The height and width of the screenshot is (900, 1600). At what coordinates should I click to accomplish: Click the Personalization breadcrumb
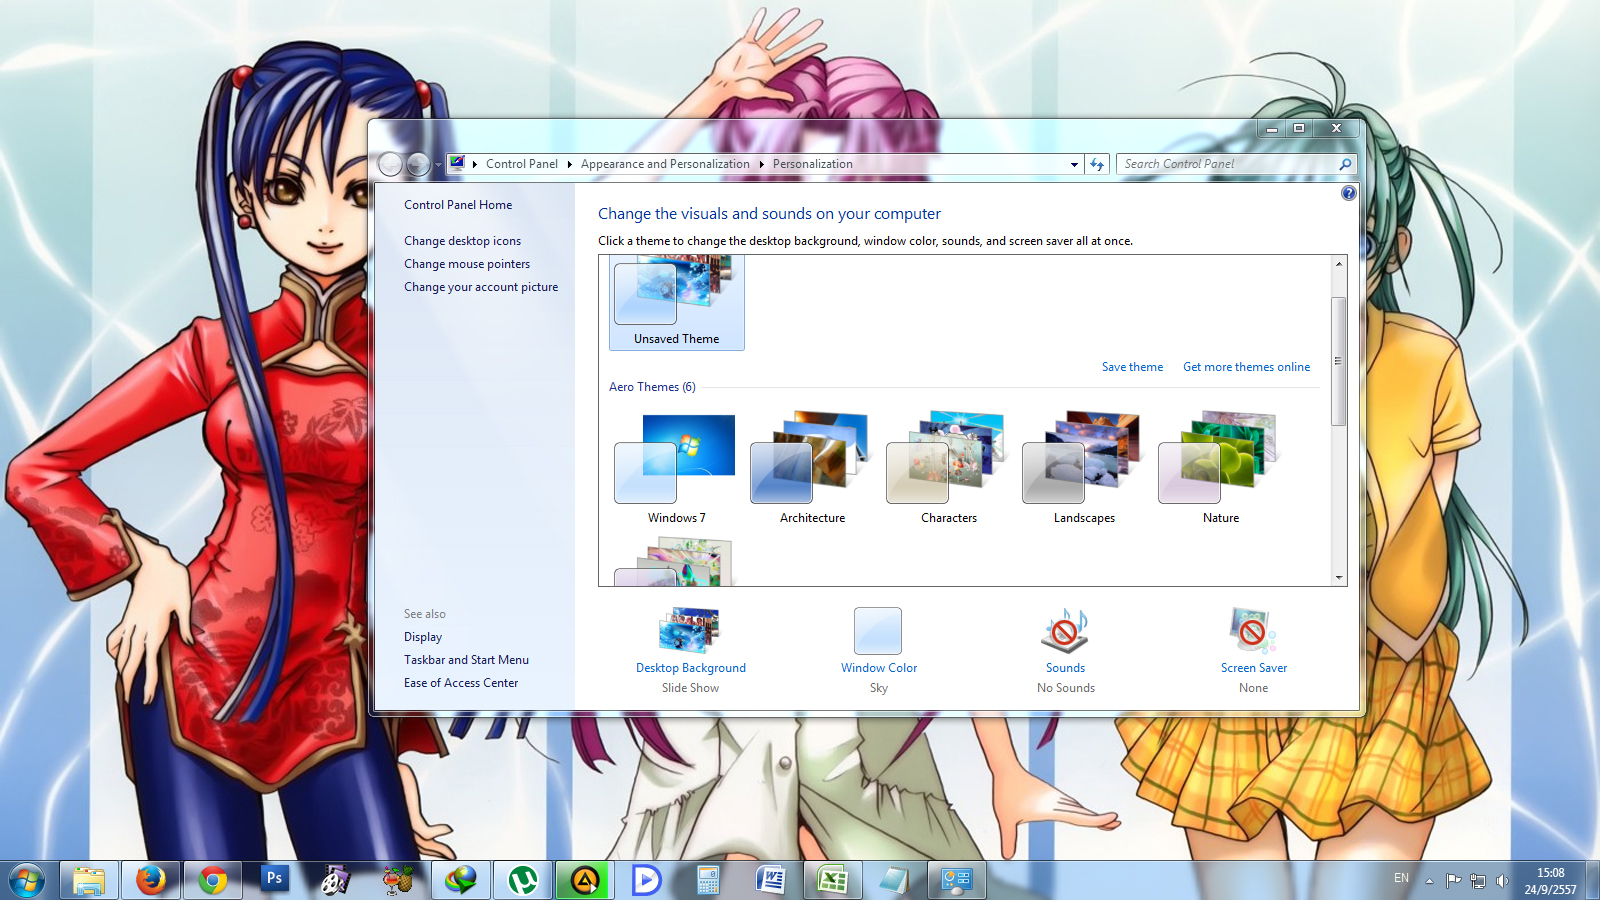click(x=813, y=164)
